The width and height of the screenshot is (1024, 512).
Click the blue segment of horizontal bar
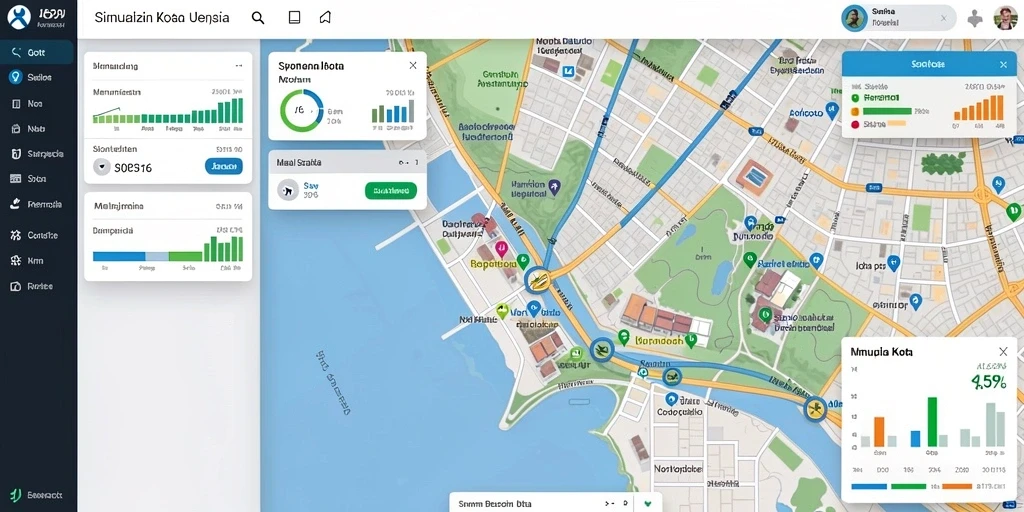[x=119, y=256]
